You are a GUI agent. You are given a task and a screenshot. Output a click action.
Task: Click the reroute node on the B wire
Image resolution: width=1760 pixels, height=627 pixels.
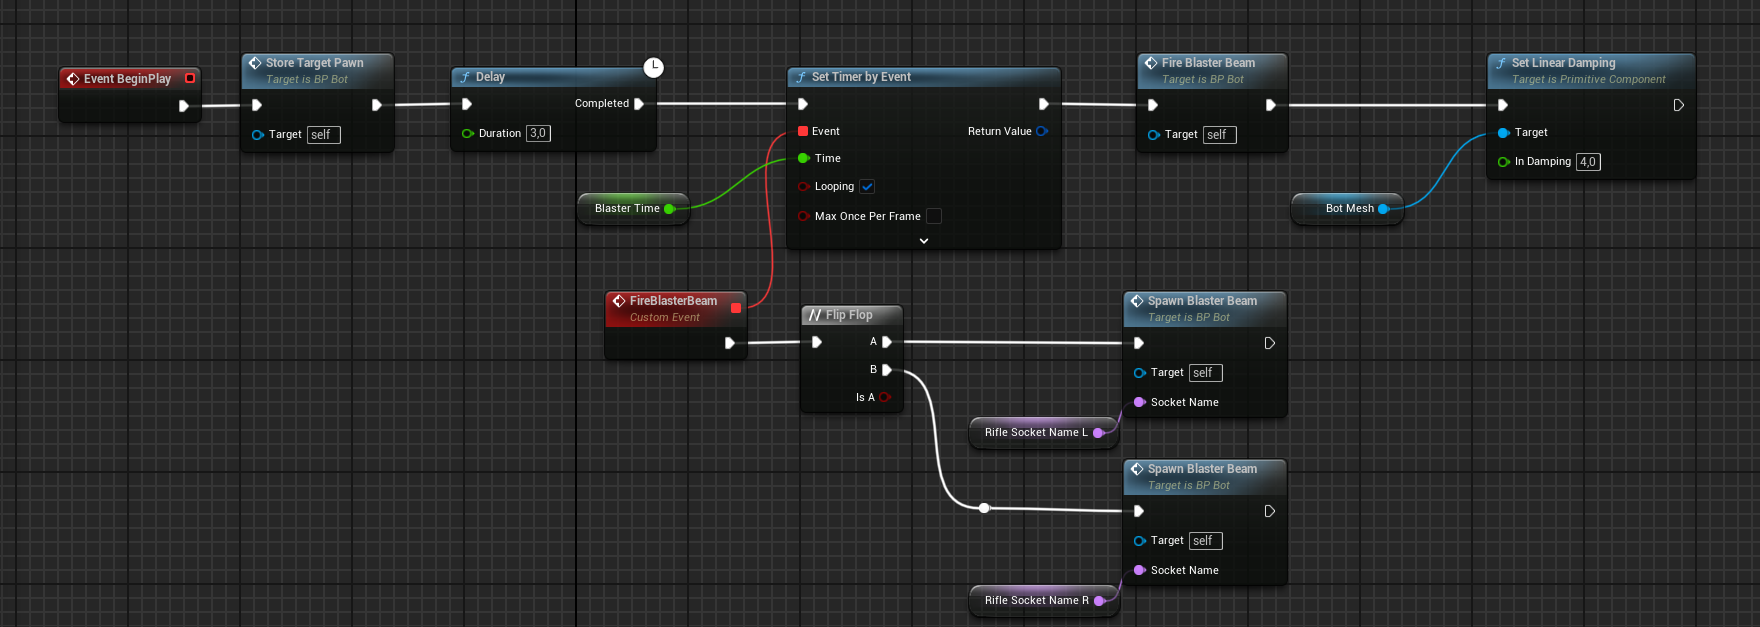(984, 508)
